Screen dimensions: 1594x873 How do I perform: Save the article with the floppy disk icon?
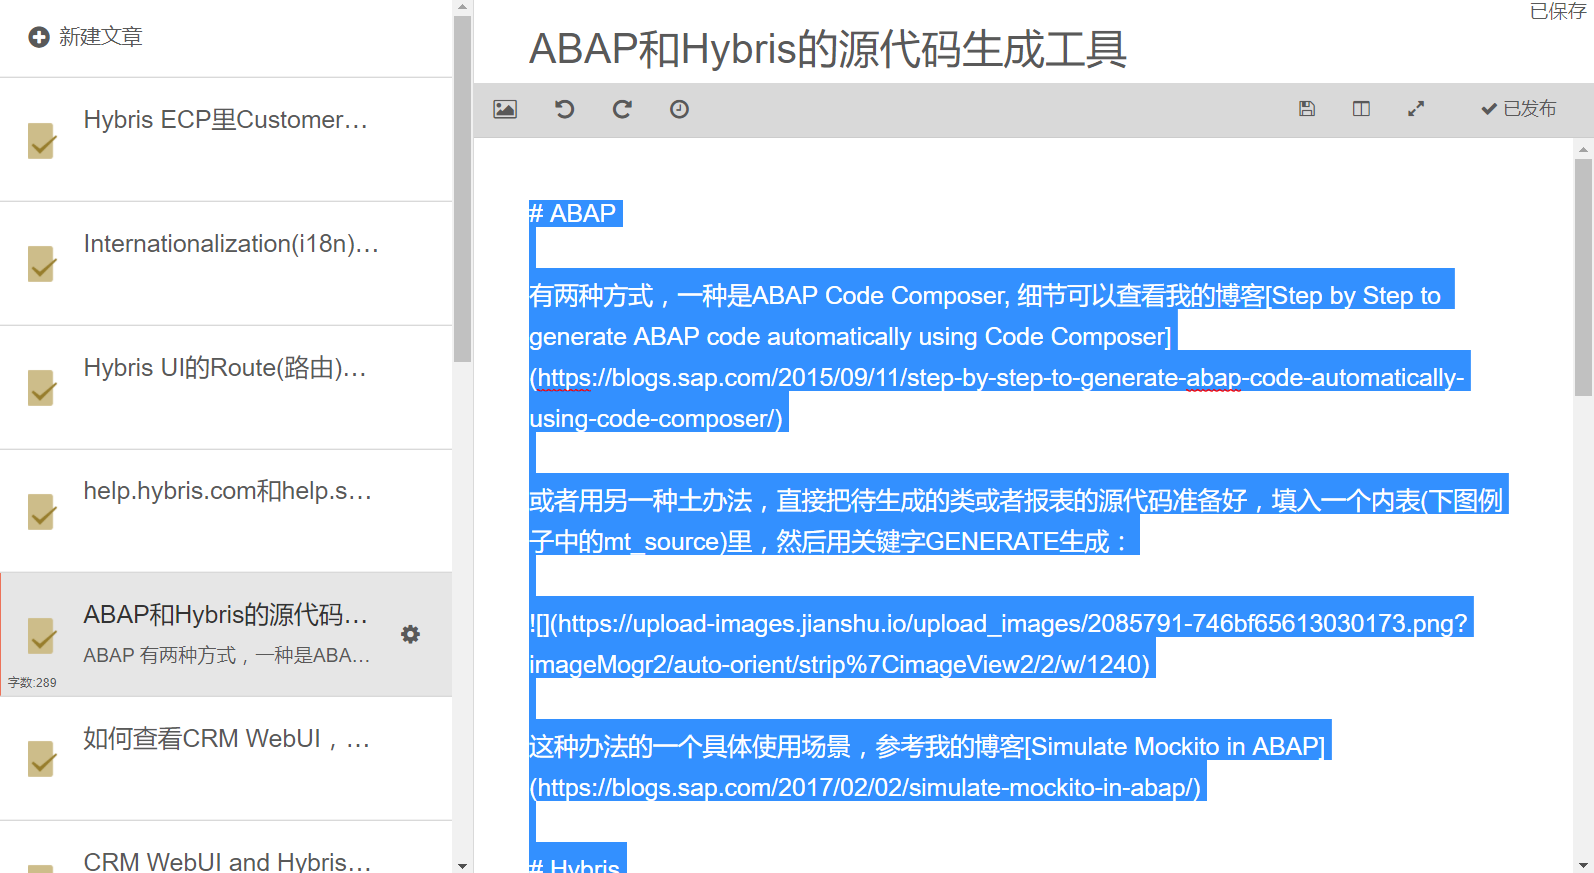pyautogui.click(x=1307, y=109)
